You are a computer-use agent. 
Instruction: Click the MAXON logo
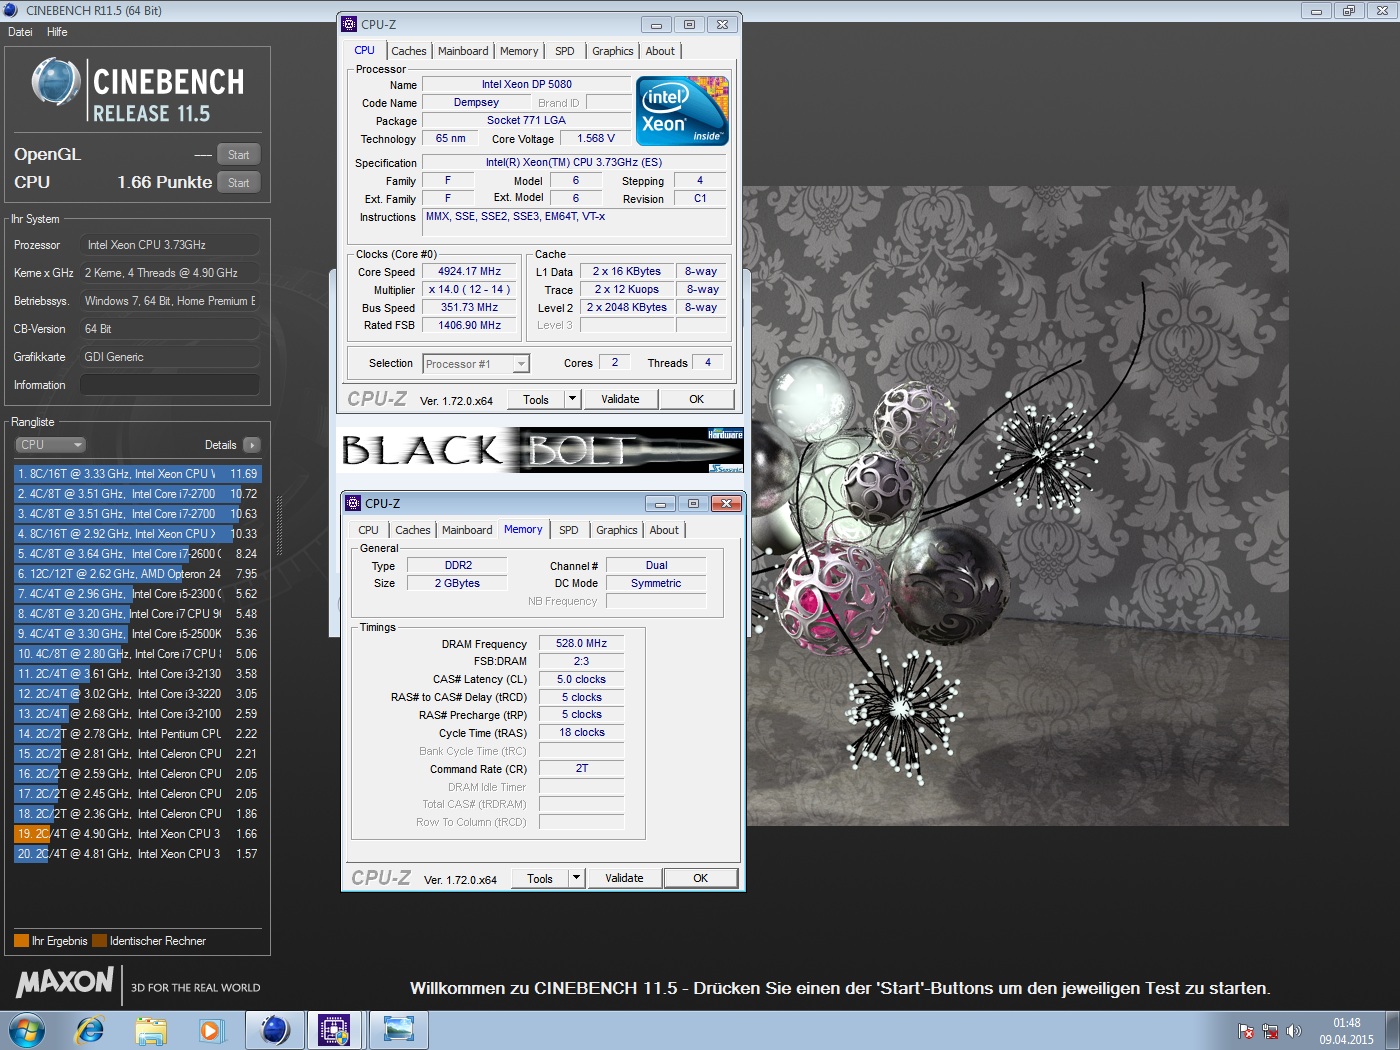(65, 982)
